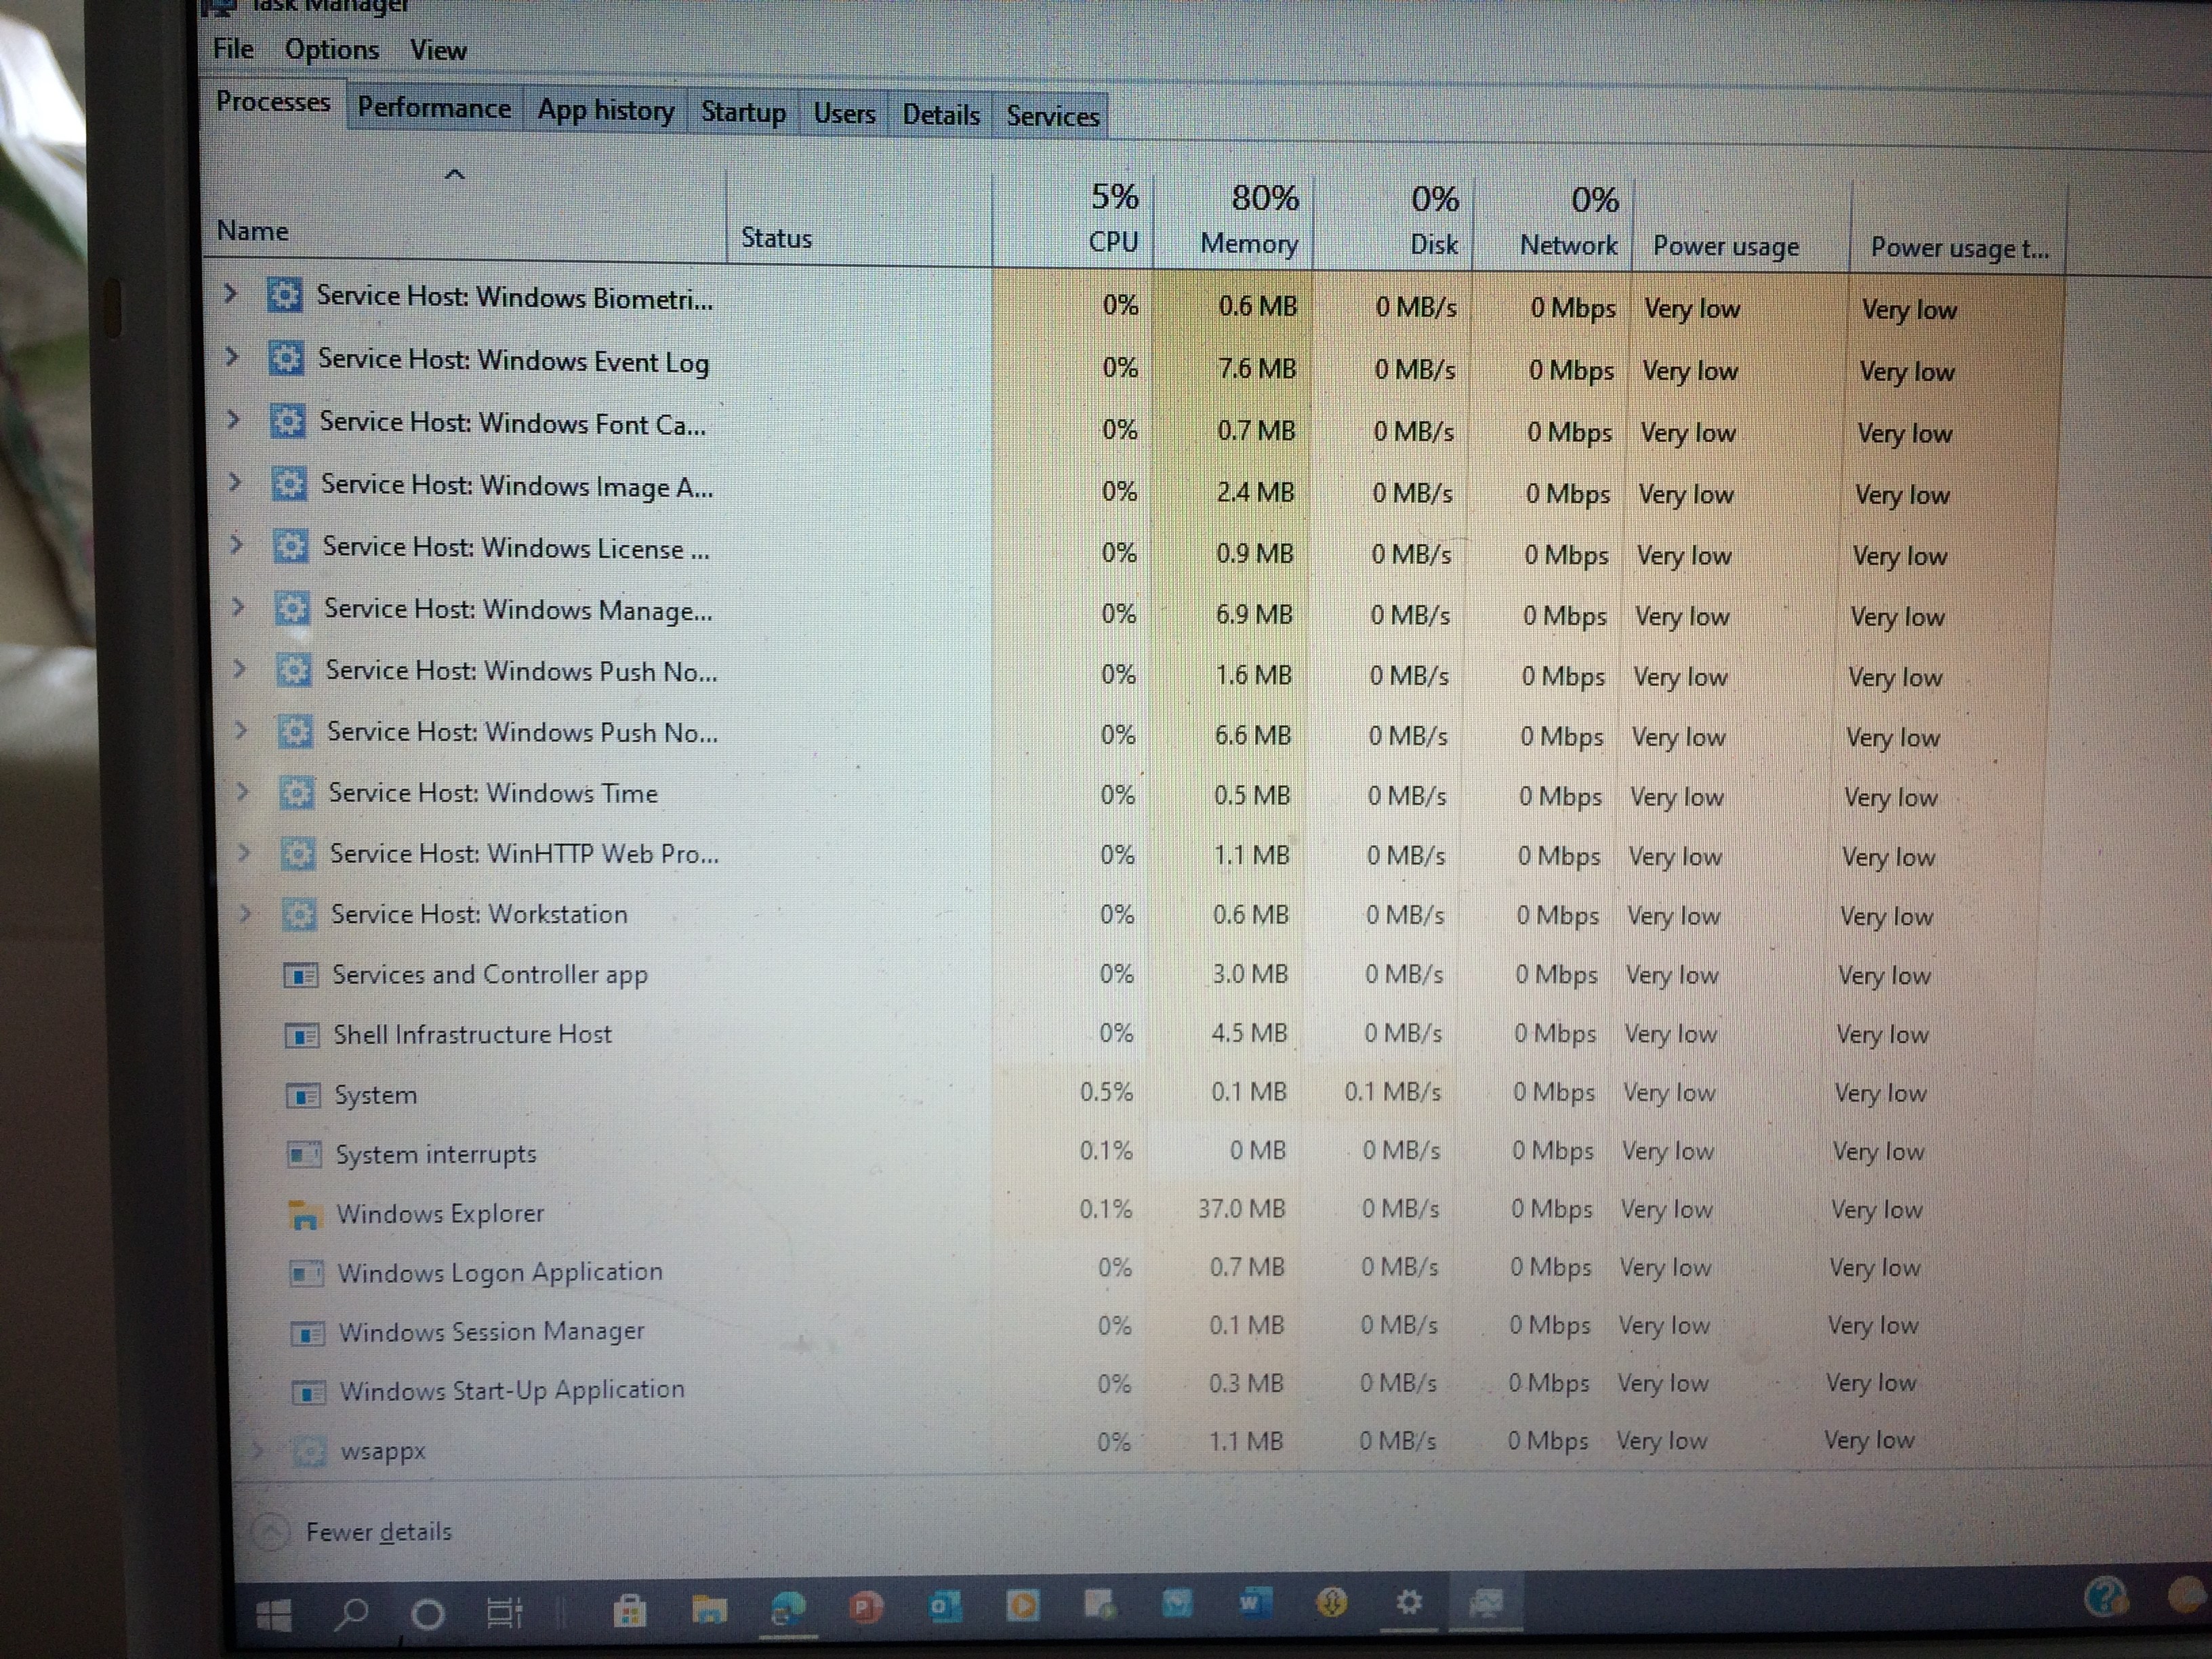Screen dimensions: 2212x1659
Task: Open the File menu
Action: point(233,48)
